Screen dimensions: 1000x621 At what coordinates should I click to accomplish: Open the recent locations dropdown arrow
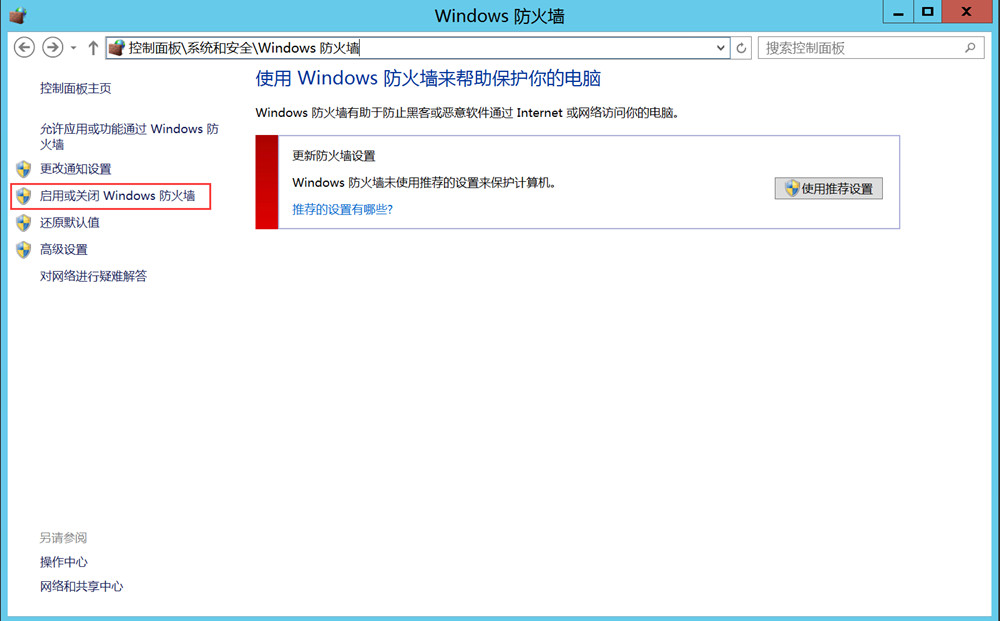click(x=74, y=48)
